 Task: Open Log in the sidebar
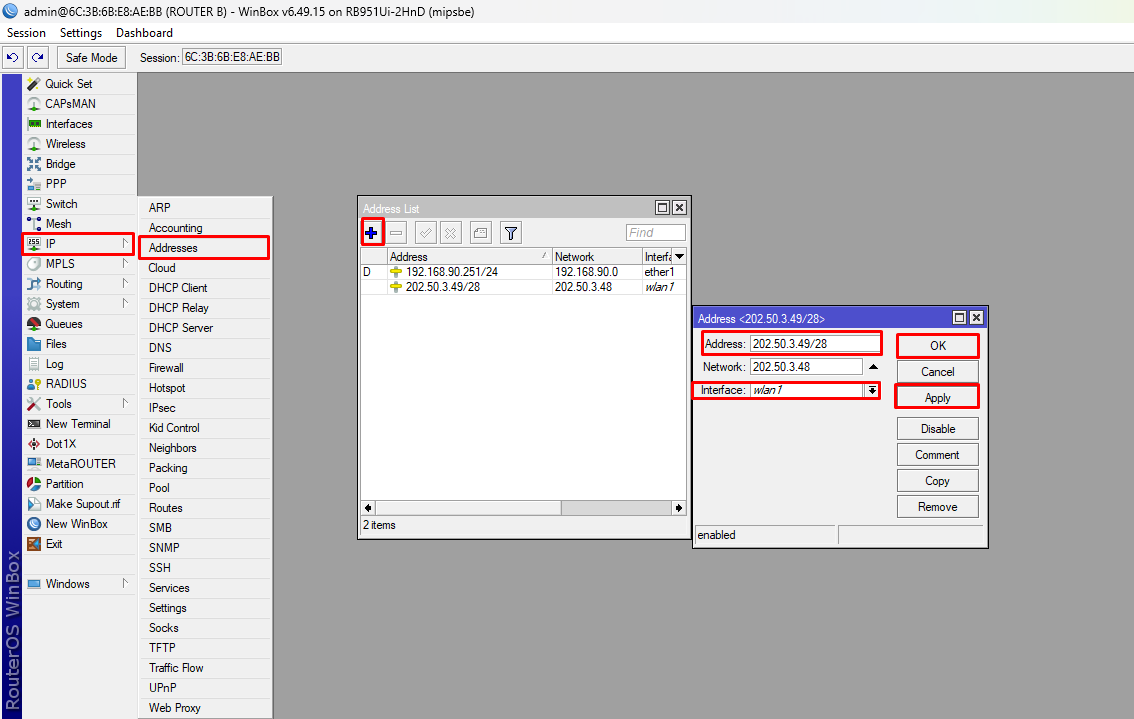[x=80, y=364]
